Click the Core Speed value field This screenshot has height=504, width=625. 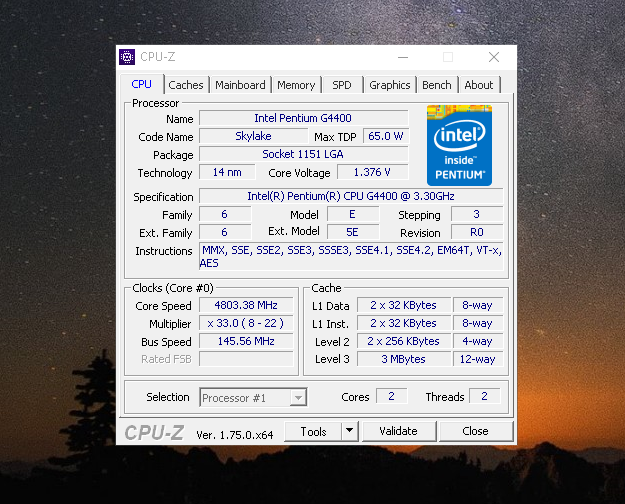(246, 305)
